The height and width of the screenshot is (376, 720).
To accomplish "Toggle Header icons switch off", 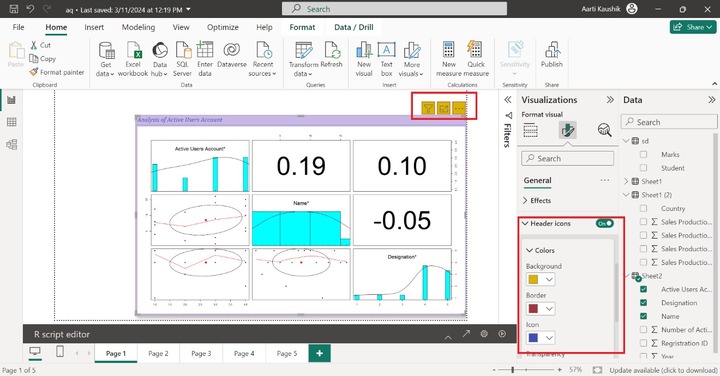I will (x=604, y=224).
